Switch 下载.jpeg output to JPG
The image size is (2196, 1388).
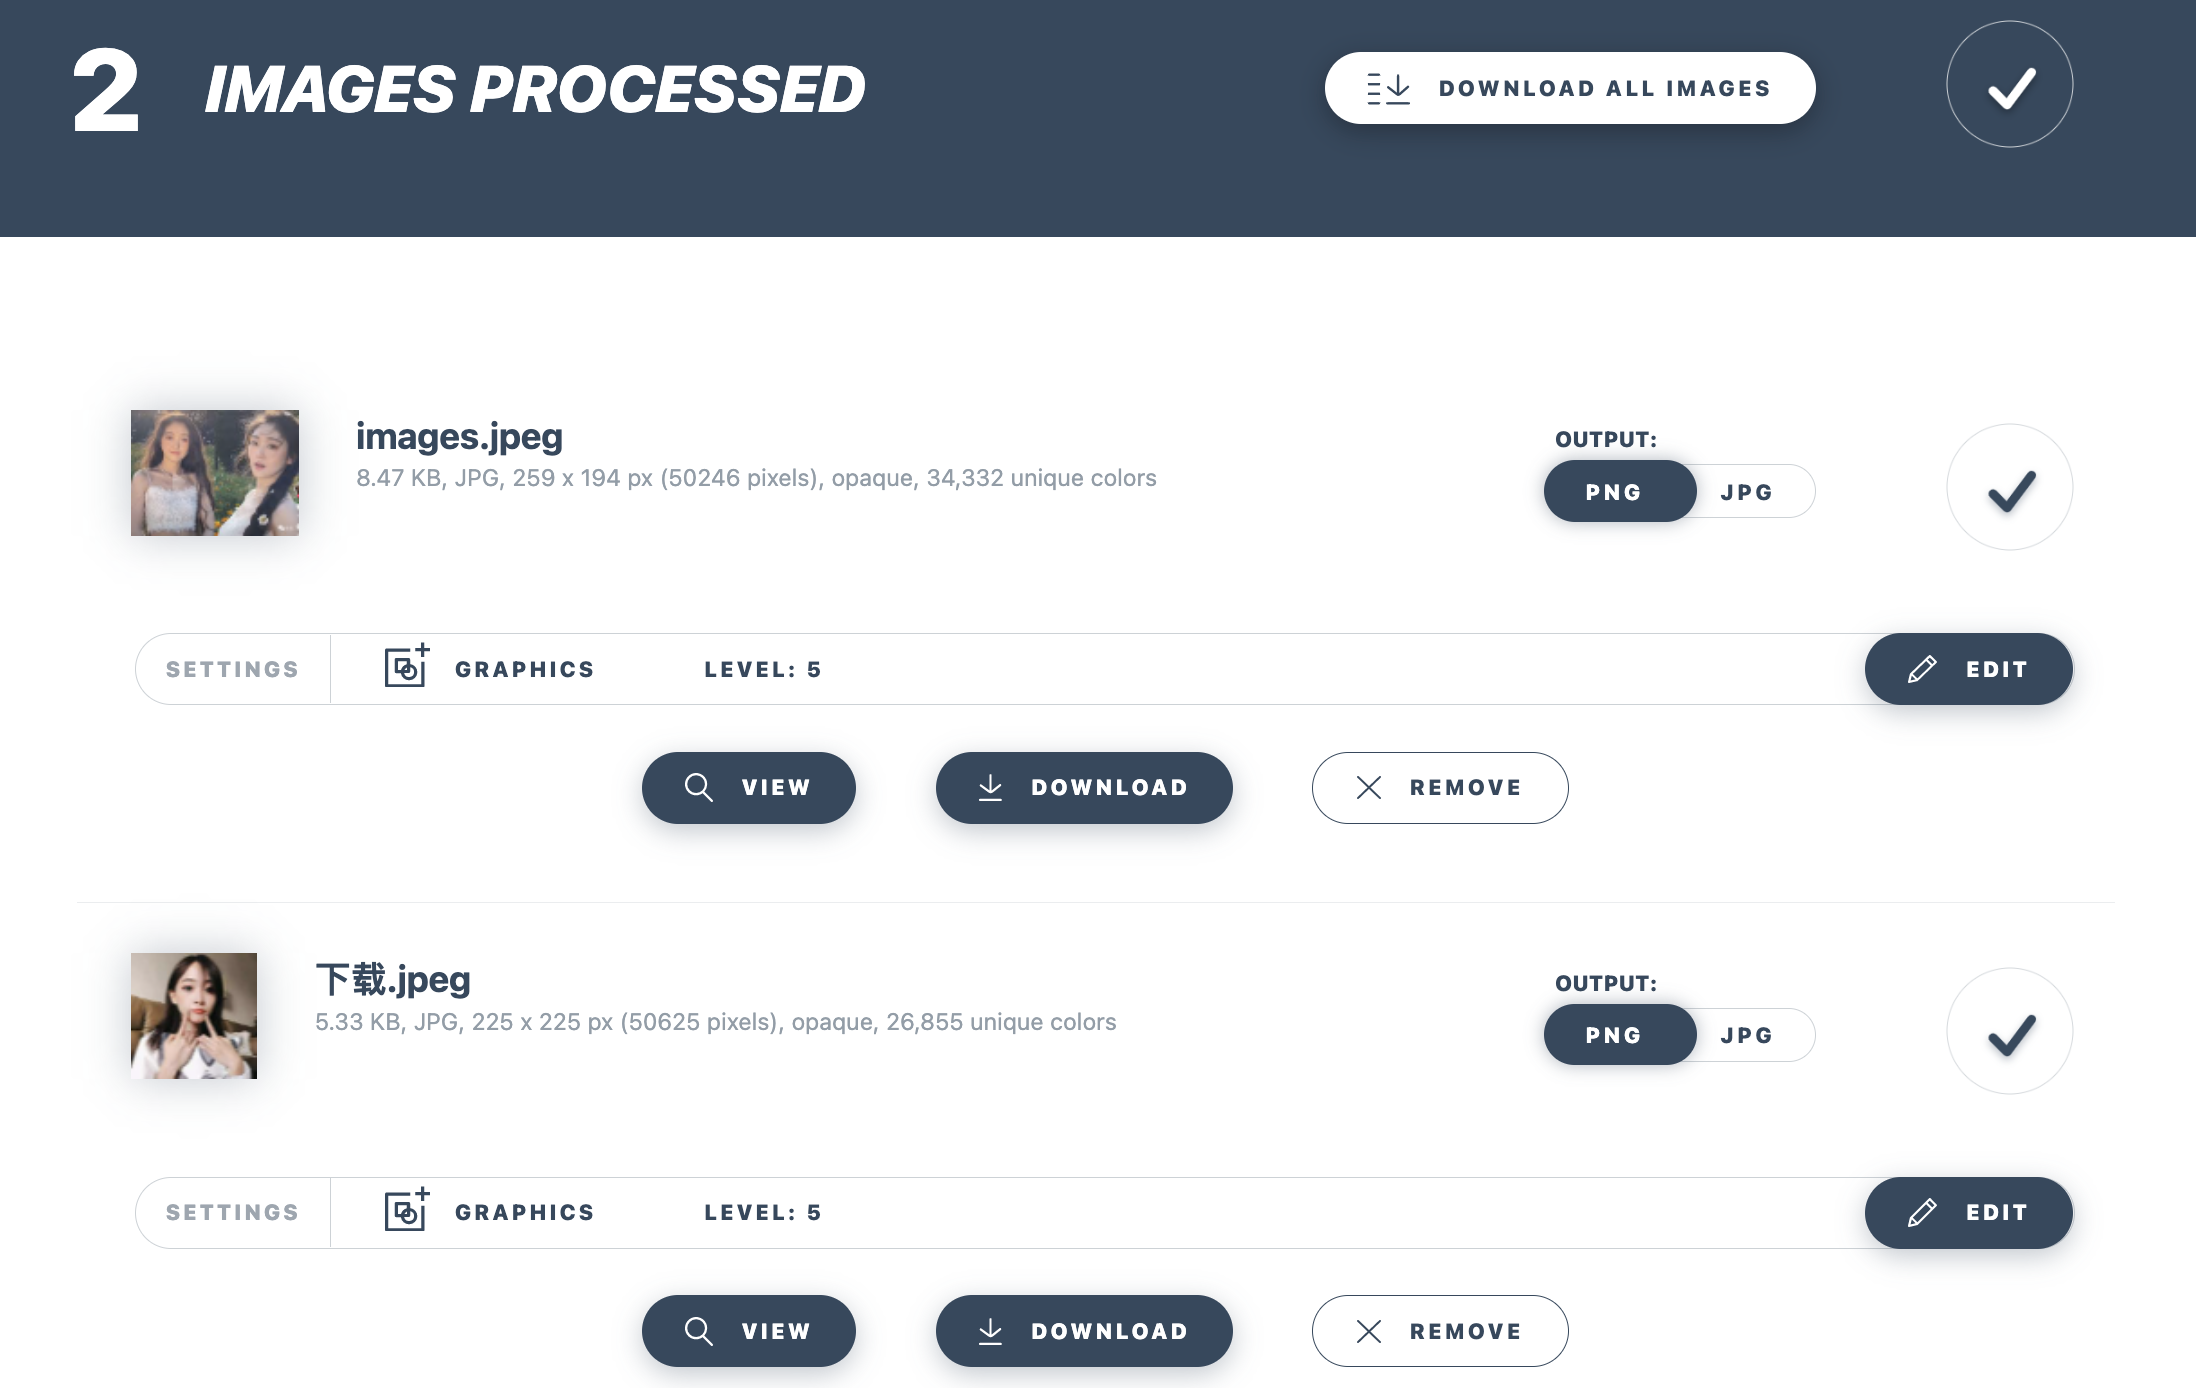pos(1747,1035)
